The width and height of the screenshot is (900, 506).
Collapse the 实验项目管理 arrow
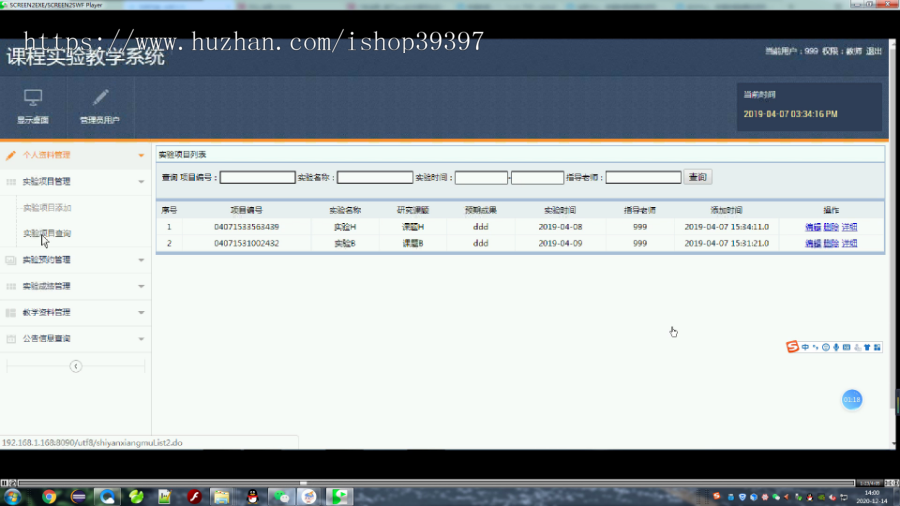point(141,182)
